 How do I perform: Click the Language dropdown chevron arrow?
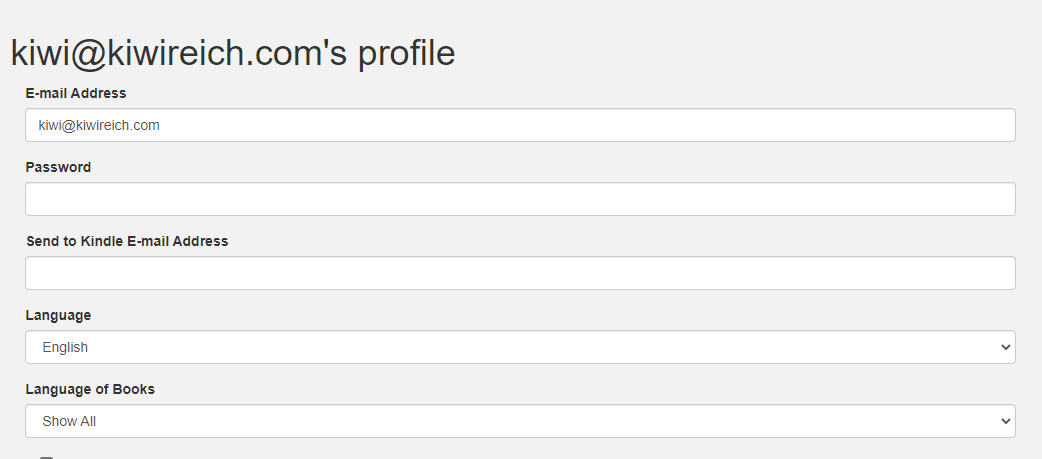[x=1005, y=347]
